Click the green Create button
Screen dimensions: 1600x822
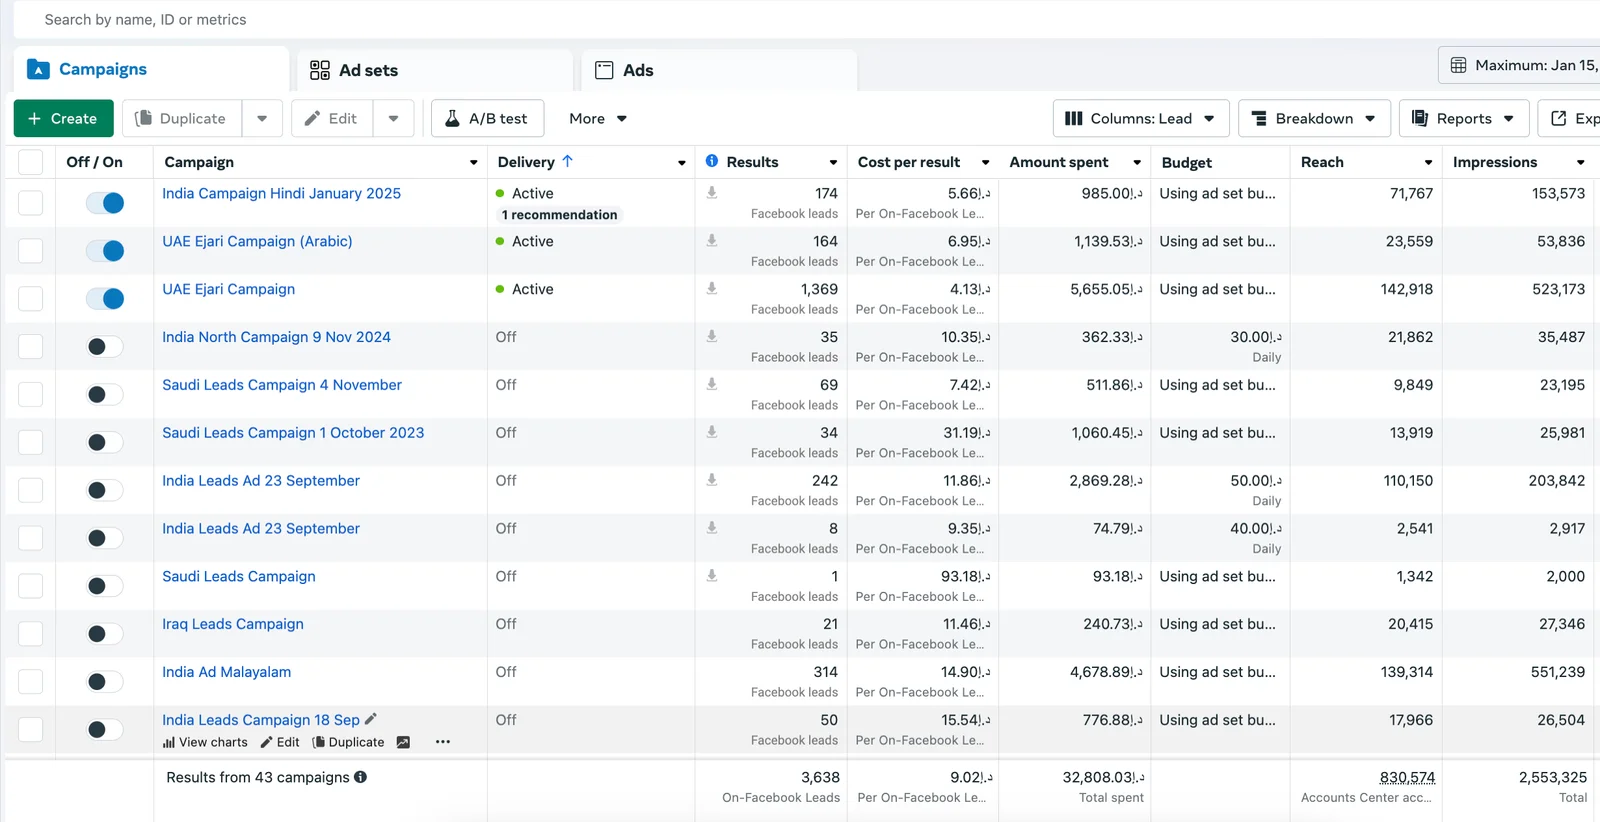tap(63, 118)
